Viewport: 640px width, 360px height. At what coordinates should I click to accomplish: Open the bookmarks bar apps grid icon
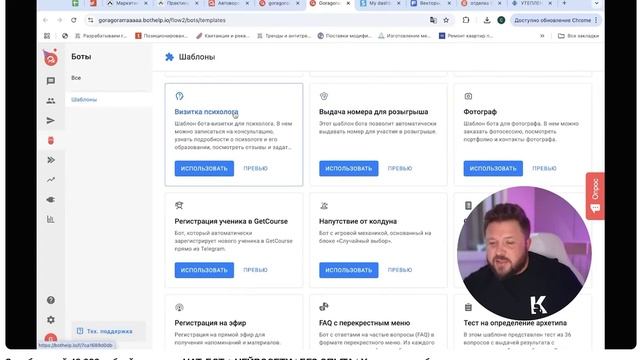coord(47,36)
